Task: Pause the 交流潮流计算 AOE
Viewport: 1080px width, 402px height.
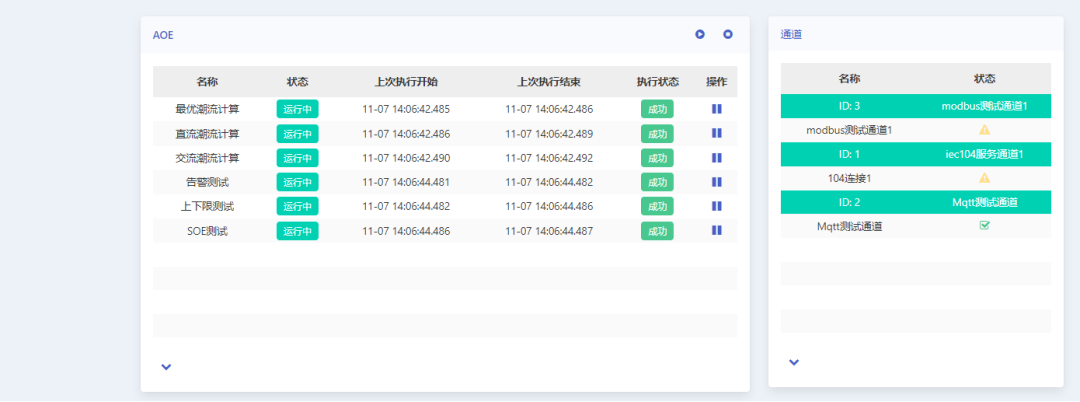Action: [x=716, y=158]
